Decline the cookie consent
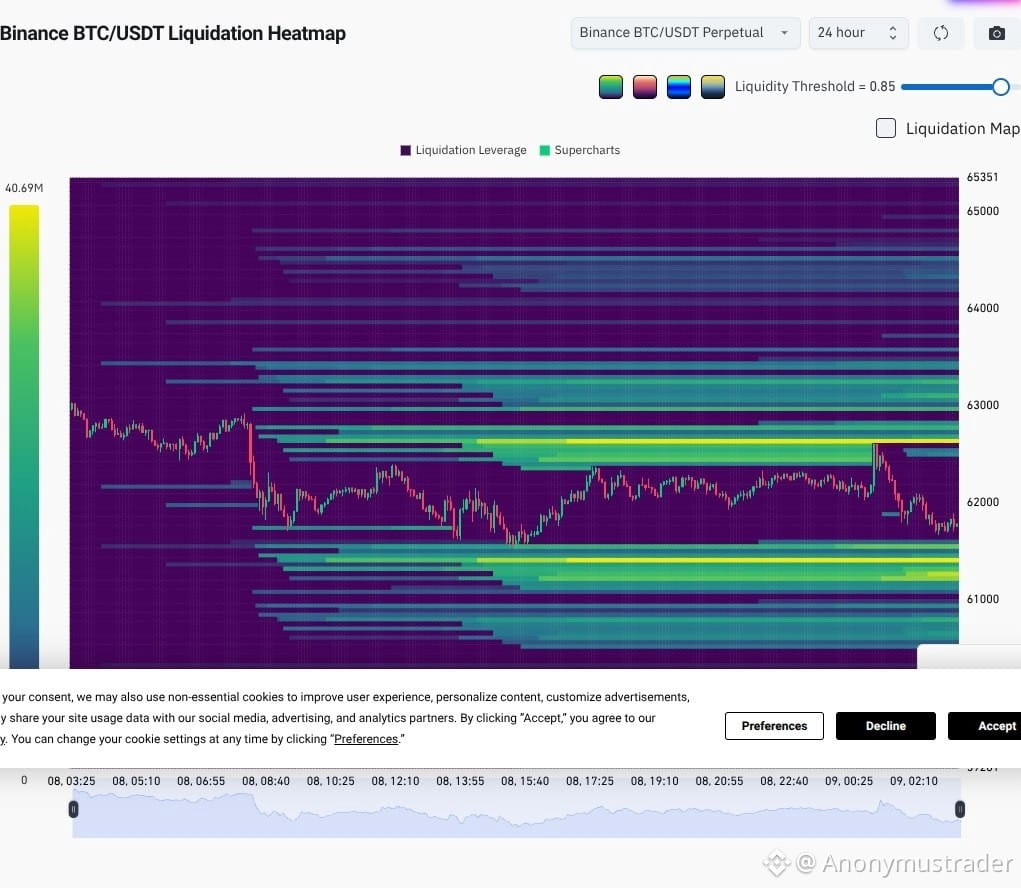 pos(886,726)
